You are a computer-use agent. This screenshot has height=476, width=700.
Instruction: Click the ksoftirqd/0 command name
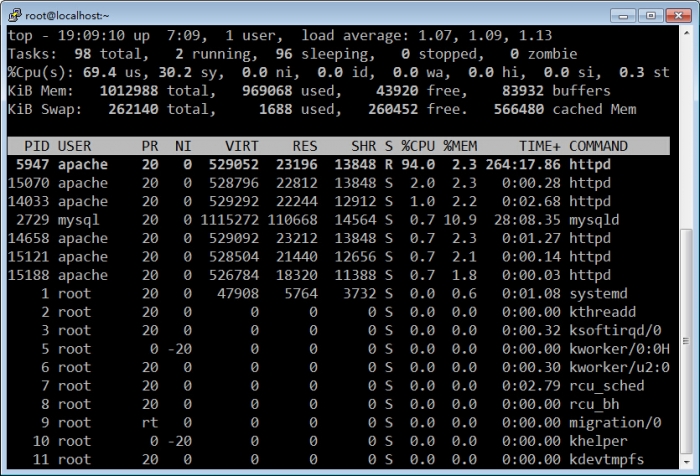click(x=615, y=330)
